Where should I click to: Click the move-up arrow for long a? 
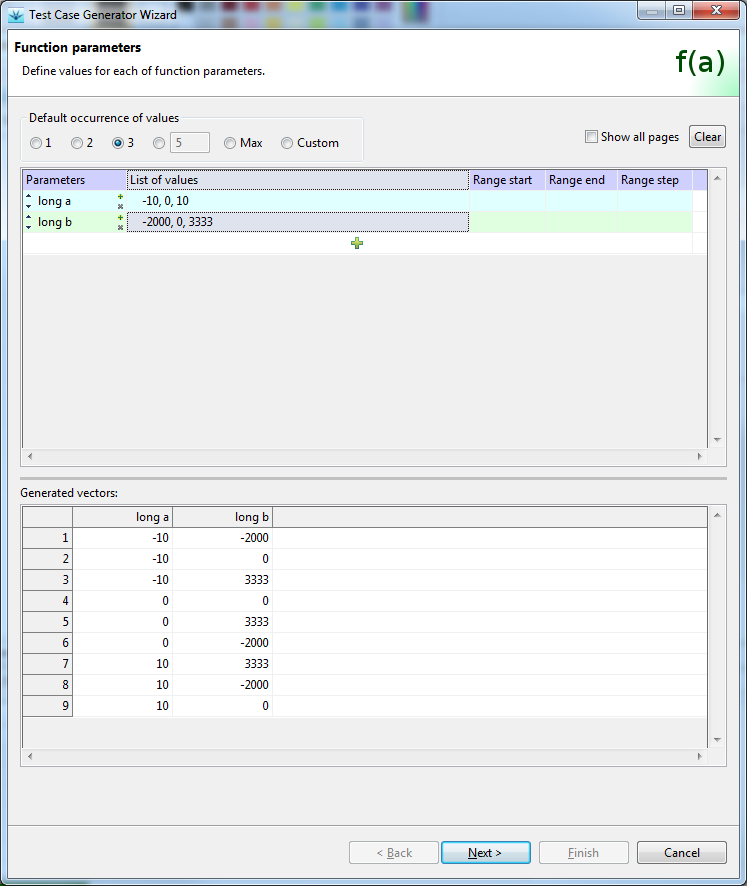(x=28, y=196)
